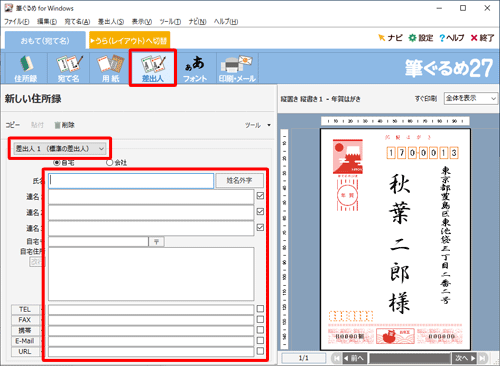Click the 連名1 input field
Viewport: 500px width, 366px height.
coord(151,197)
